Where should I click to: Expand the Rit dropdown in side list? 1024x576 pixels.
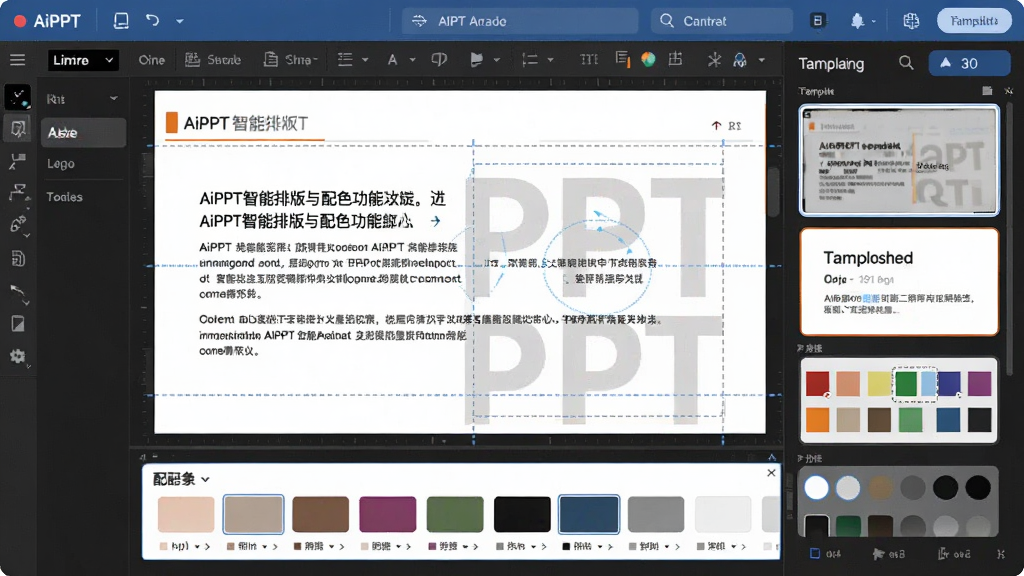click(x=114, y=99)
